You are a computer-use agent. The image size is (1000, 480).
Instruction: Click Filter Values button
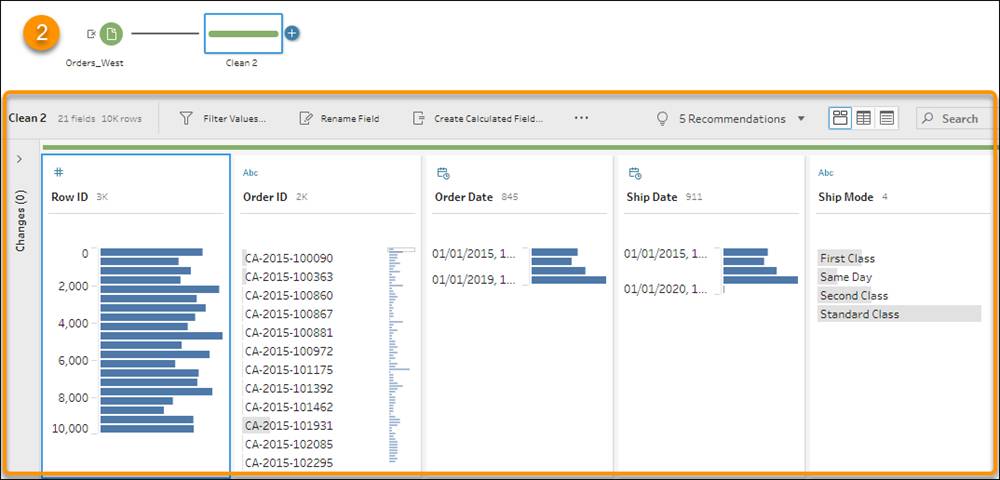(x=222, y=119)
